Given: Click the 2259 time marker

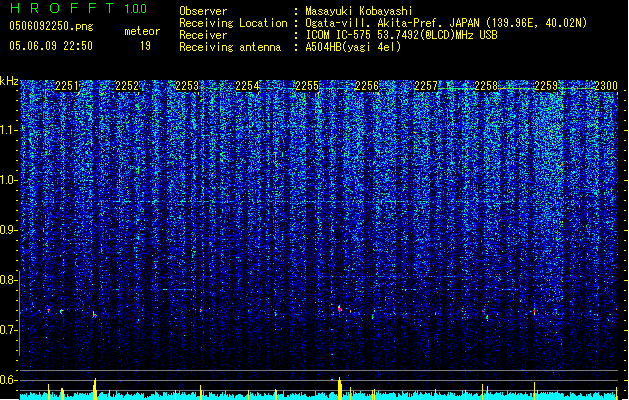Looking at the screenshot, I should (x=546, y=85).
